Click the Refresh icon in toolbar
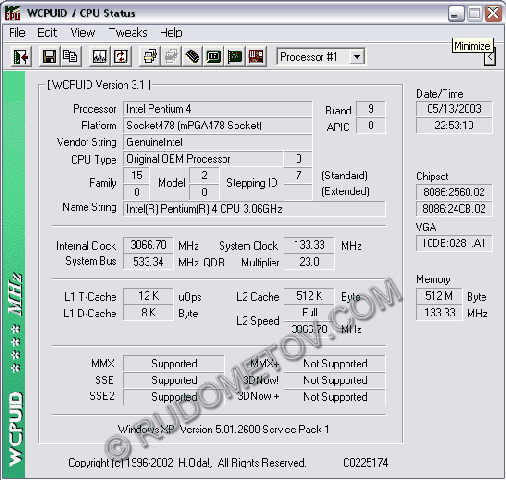The height and width of the screenshot is (480, 506). (121, 57)
